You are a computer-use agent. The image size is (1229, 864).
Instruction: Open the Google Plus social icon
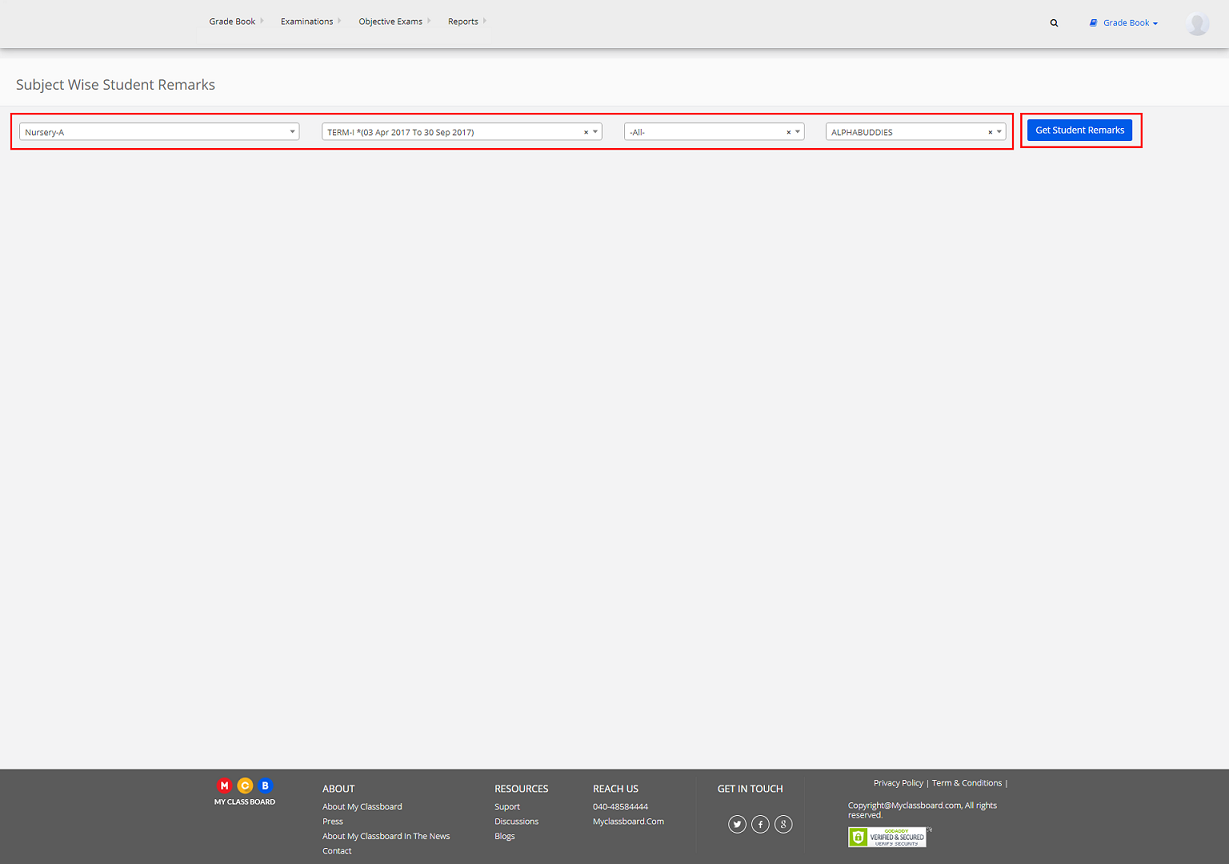point(783,824)
